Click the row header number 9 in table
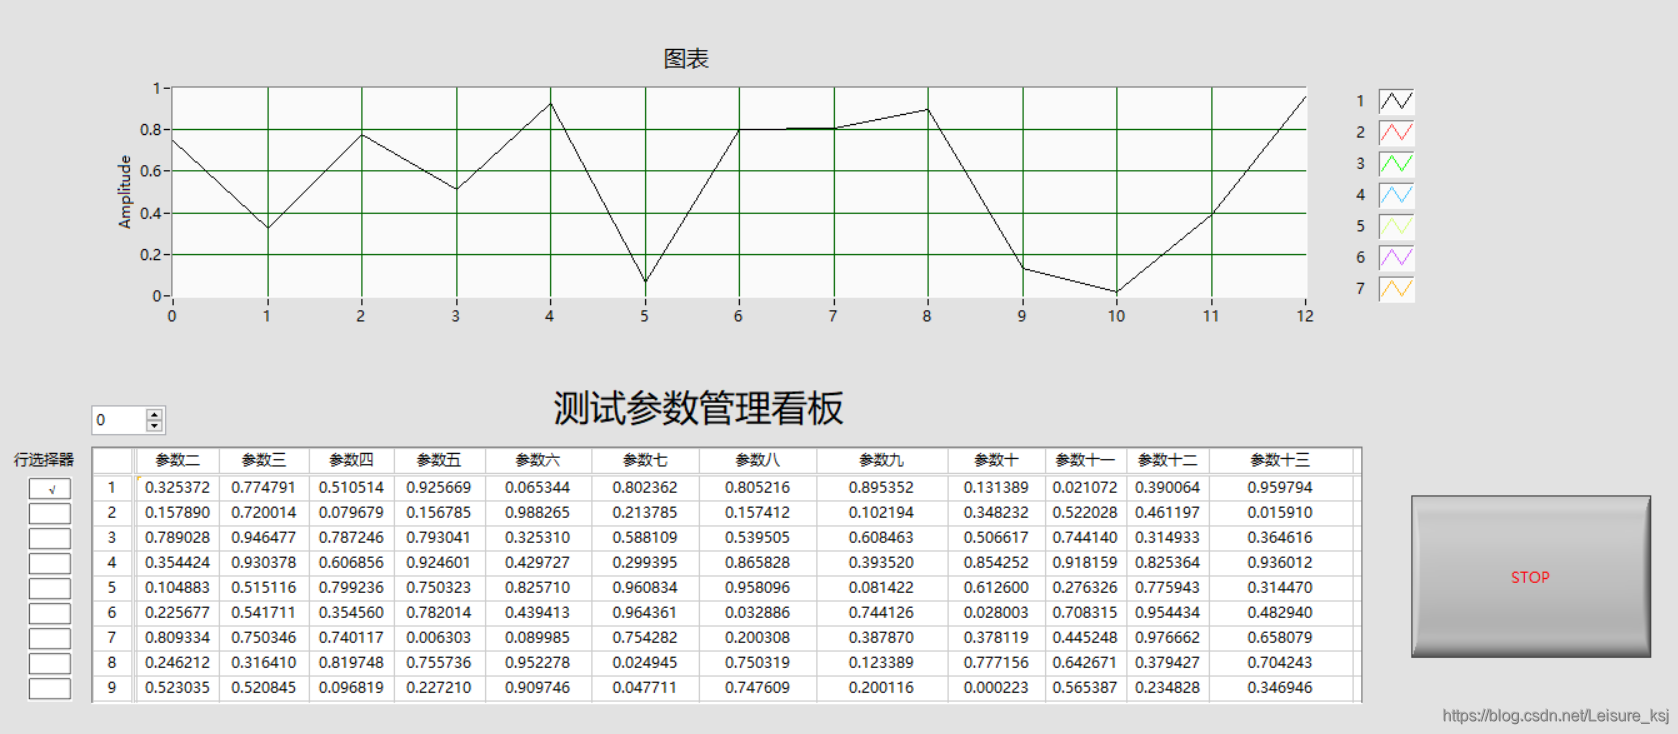Image resolution: width=1678 pixels, height=734 pixels. [112, 688]
